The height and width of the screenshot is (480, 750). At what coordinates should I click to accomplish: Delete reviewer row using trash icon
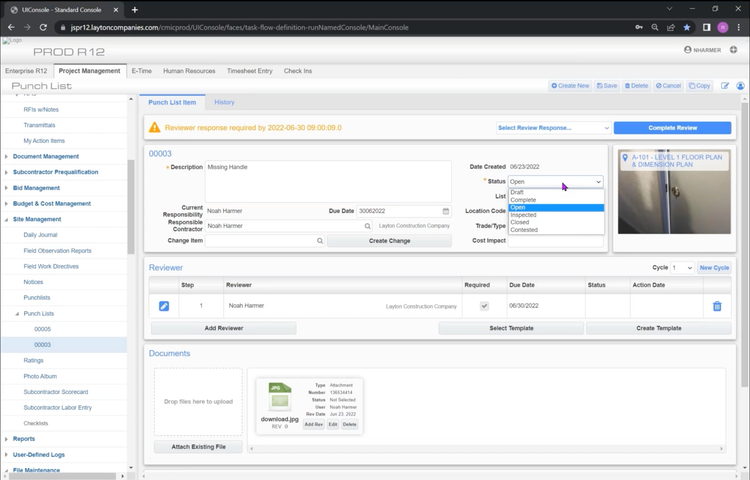click(x=717, y=306)
